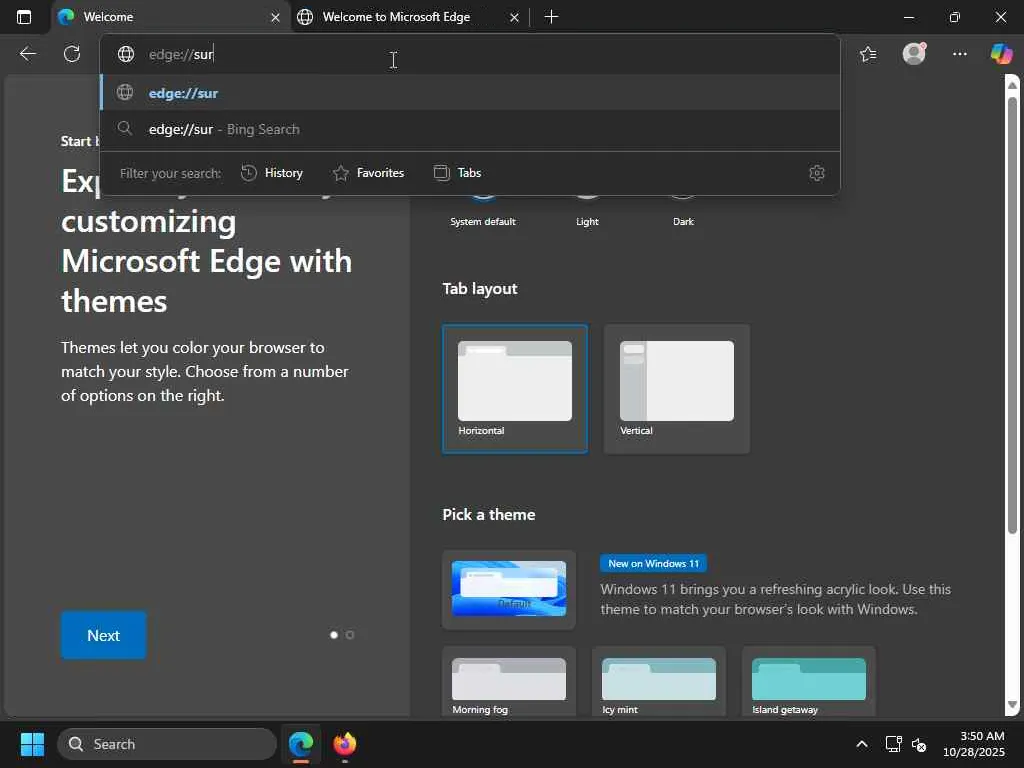Choose the Vertical tab layout
1024x768 pixels.
[x=677, y=389]
